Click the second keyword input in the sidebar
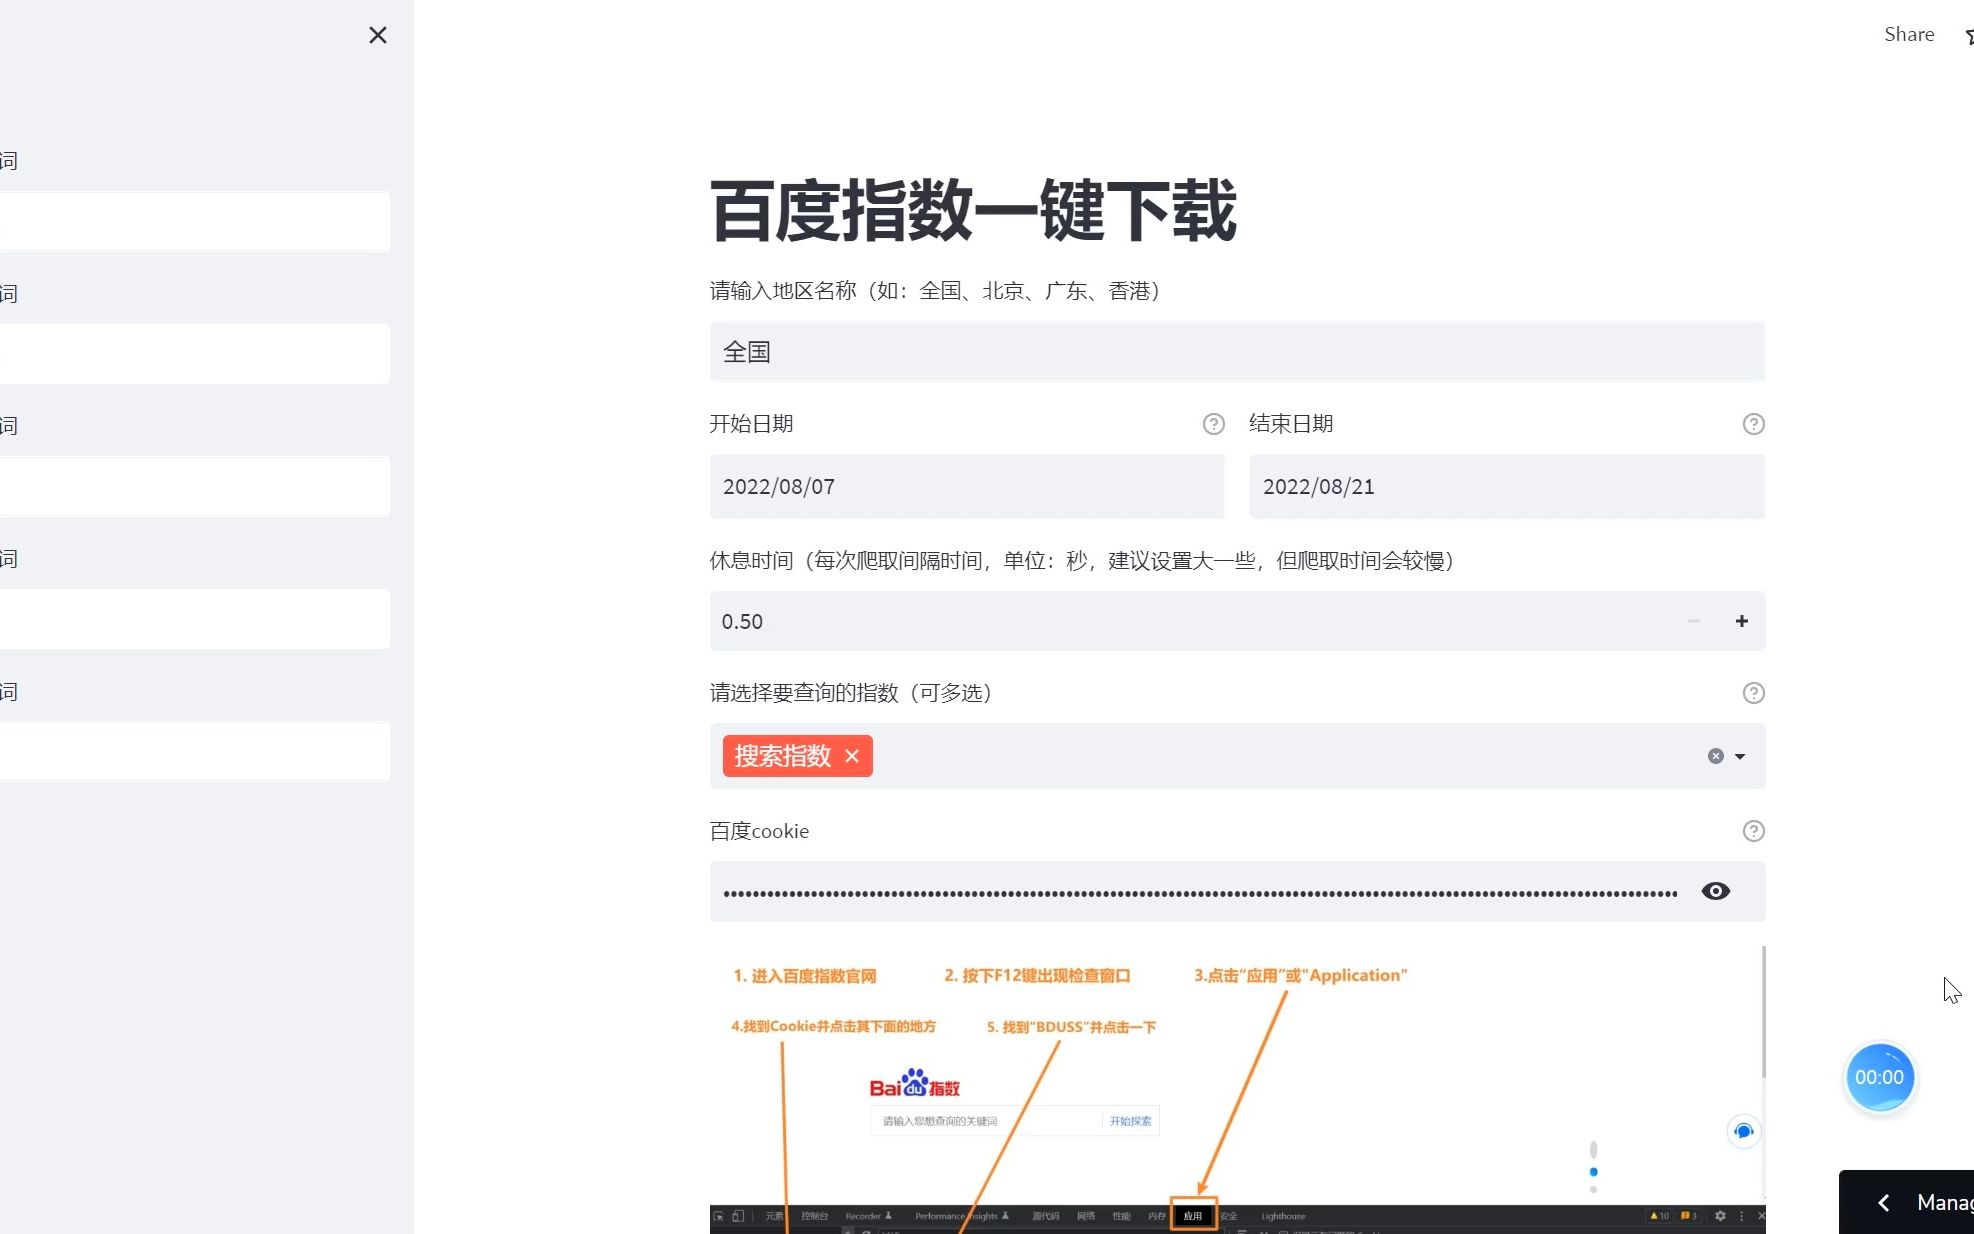The width and height of the screenshot is (1974, 1234). click(x=195, y=353)
